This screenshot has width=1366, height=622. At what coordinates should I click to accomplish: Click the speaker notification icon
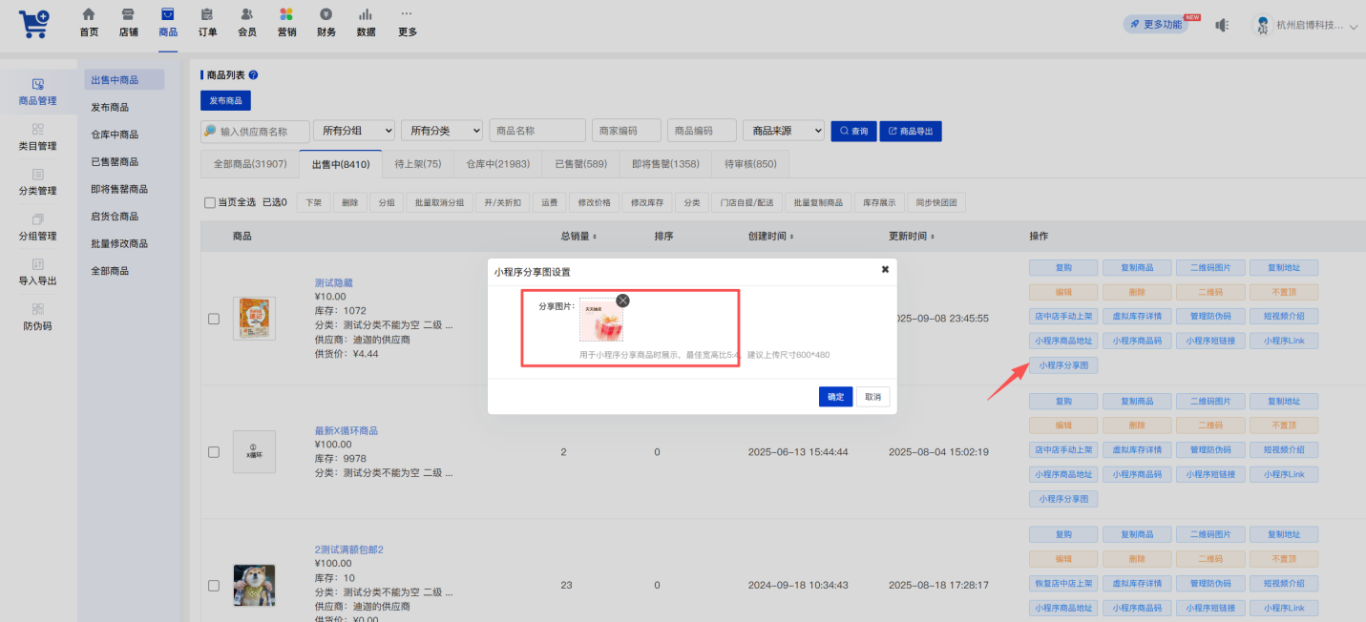[1222, 24]
